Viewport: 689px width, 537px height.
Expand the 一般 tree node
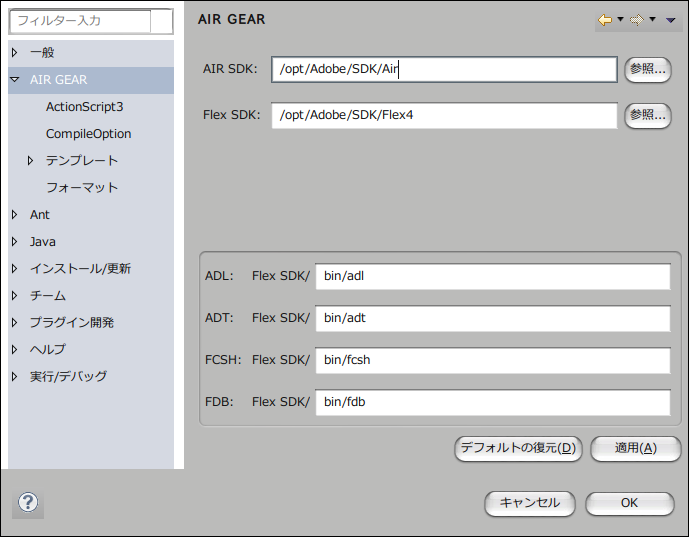(15, 53)
